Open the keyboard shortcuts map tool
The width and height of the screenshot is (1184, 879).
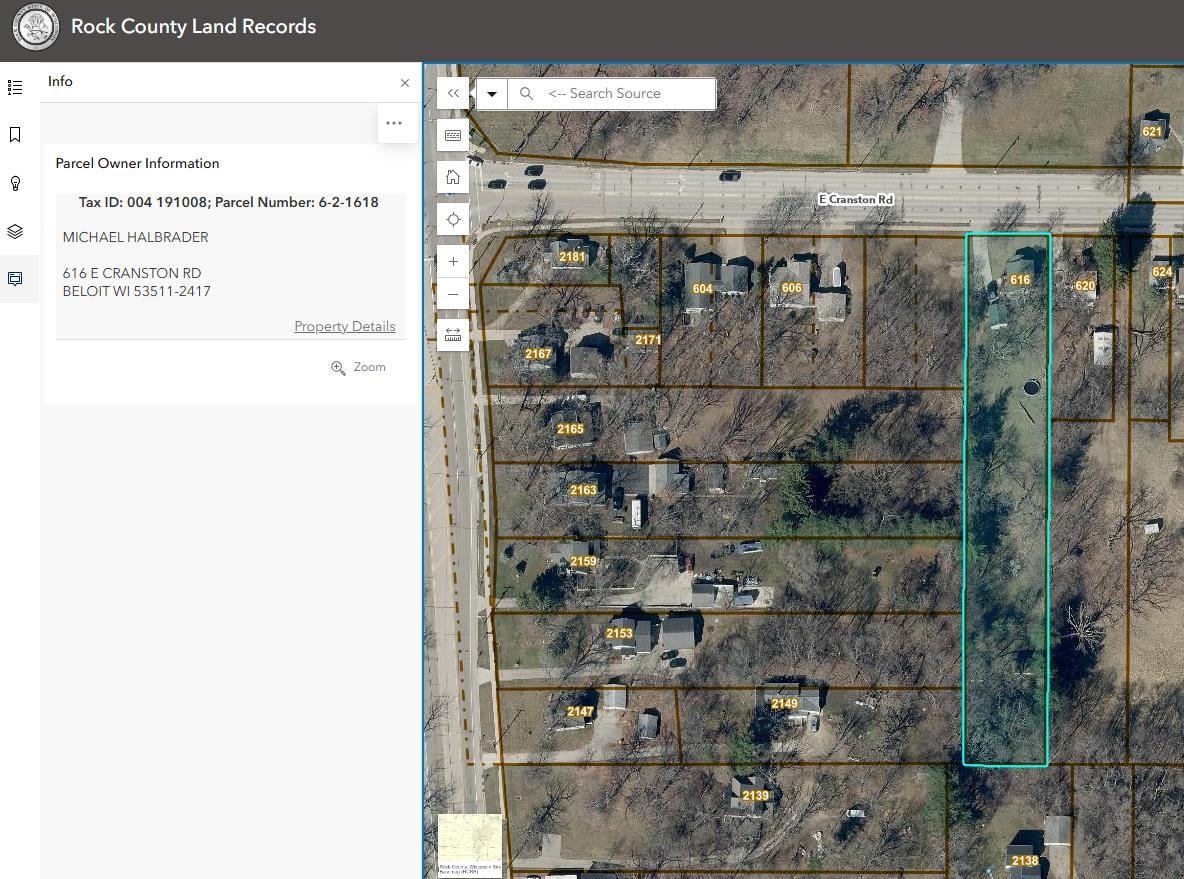[x=453, y=136]
